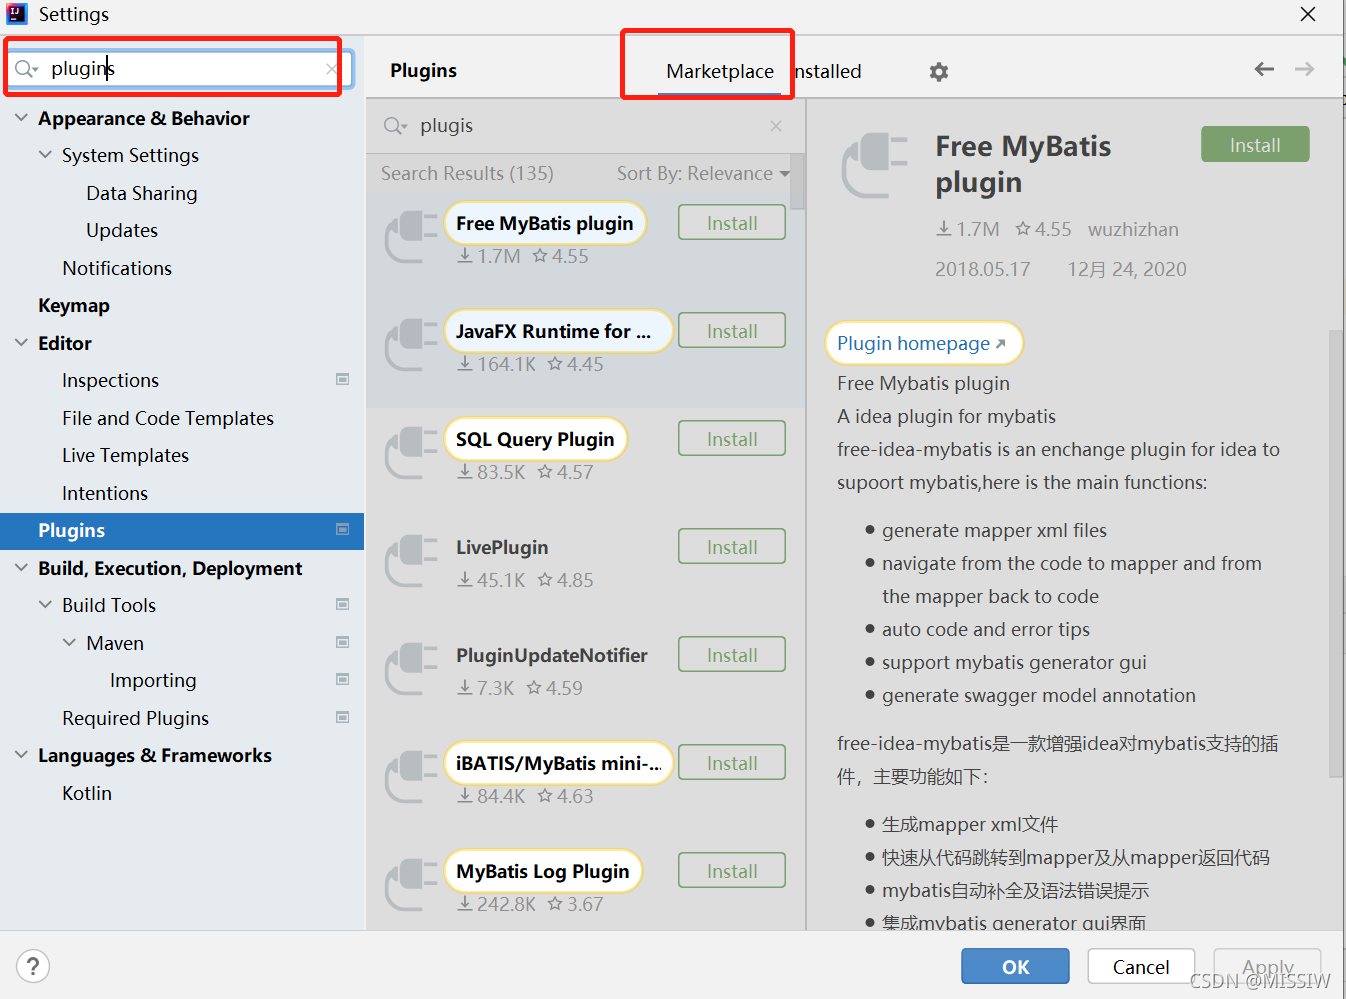Click the Cancel button
The image size is (1346, 999).
tap(1141, 966)
